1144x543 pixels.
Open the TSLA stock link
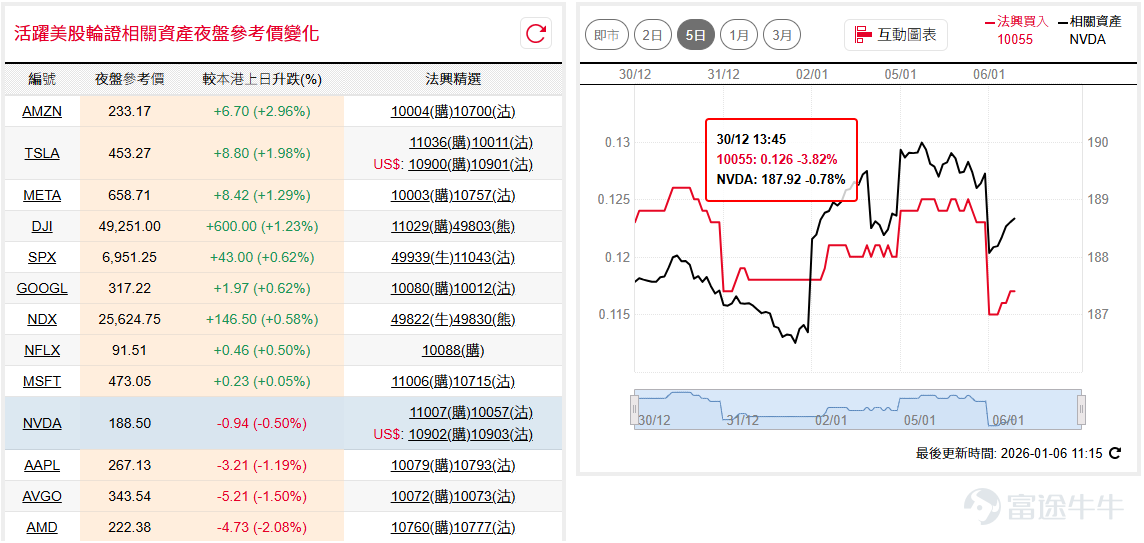click(x=42, y=153)
